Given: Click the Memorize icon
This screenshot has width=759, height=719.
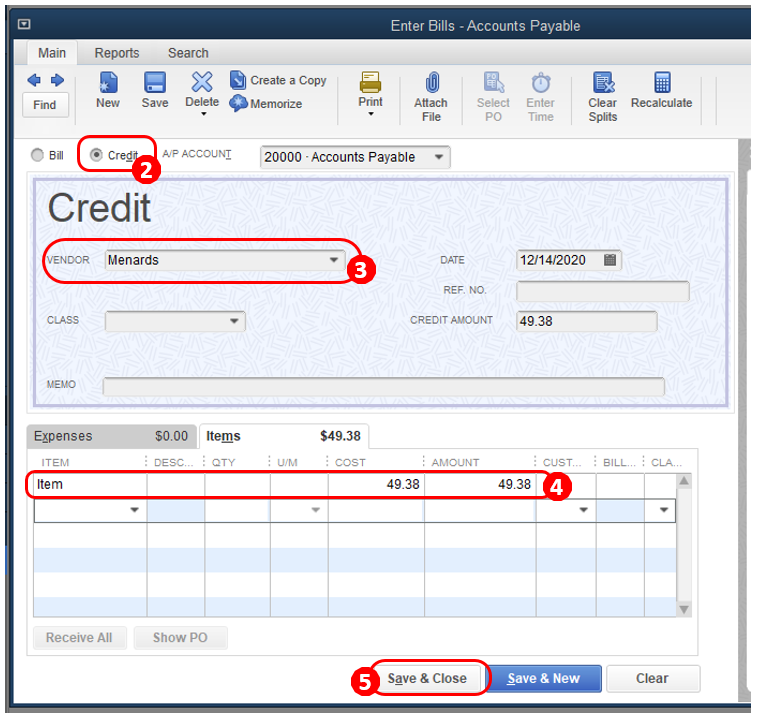Looking at the screenshot, I should click(x=238, y=103).
